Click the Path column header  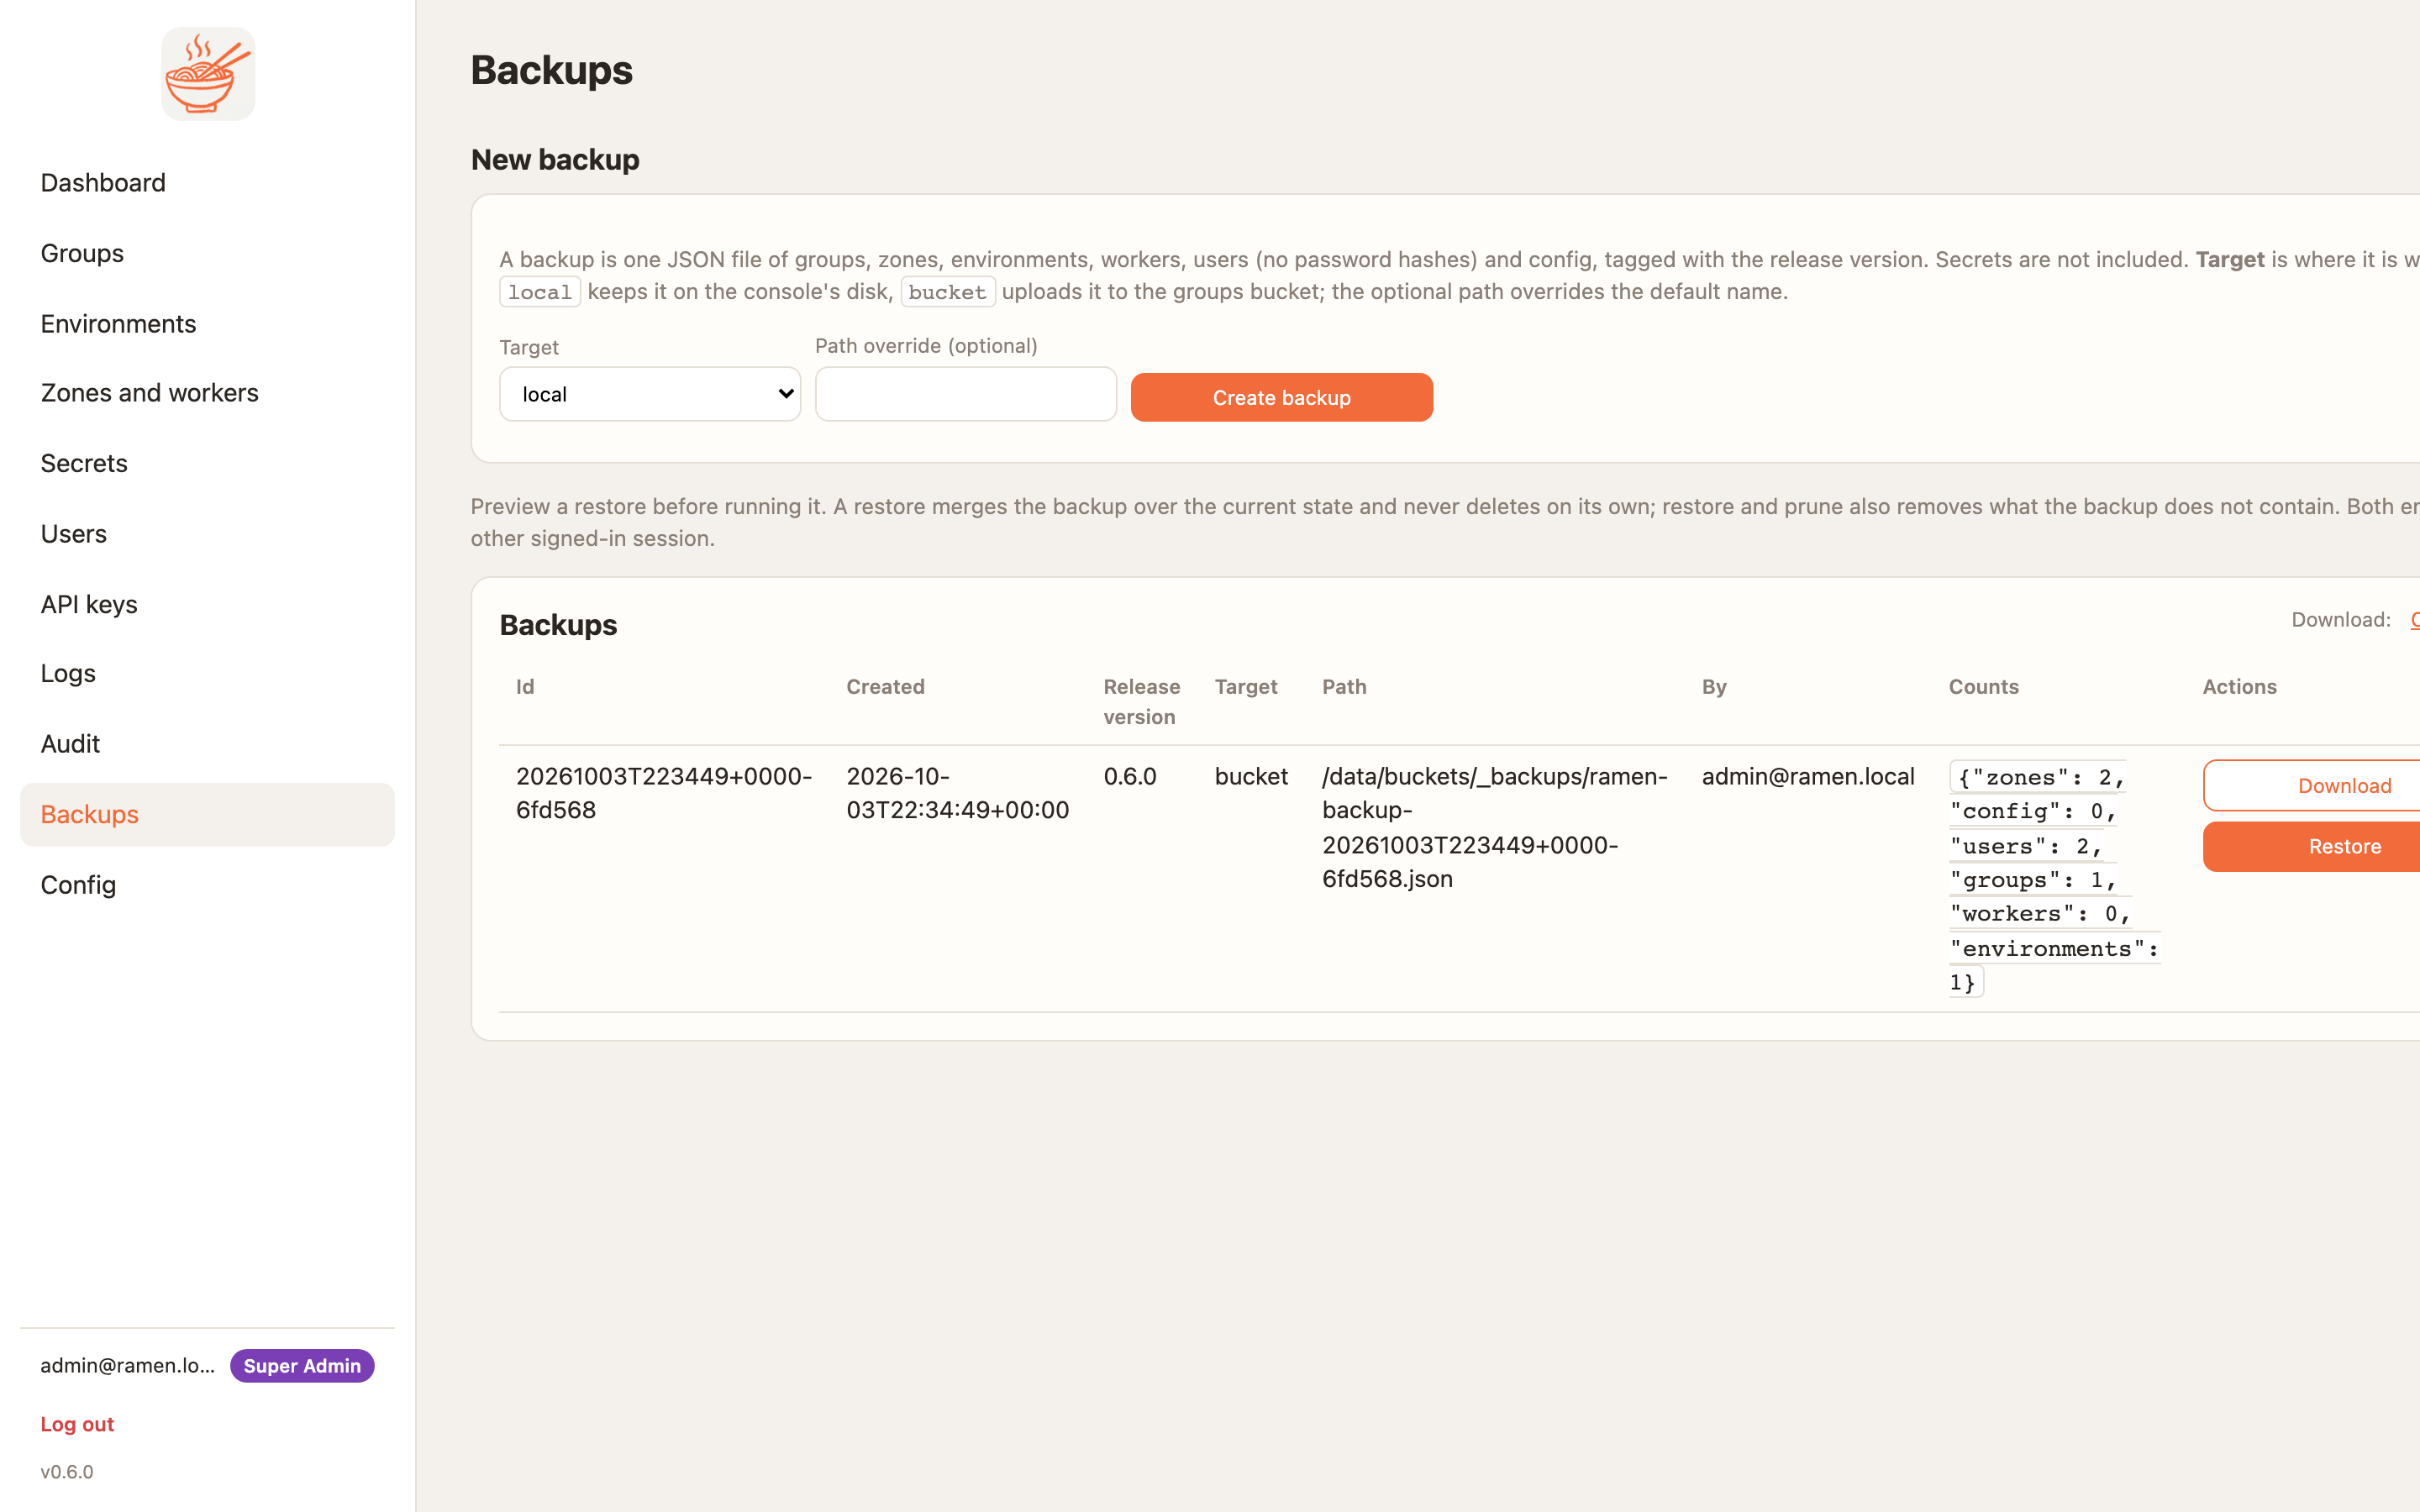1344,687
